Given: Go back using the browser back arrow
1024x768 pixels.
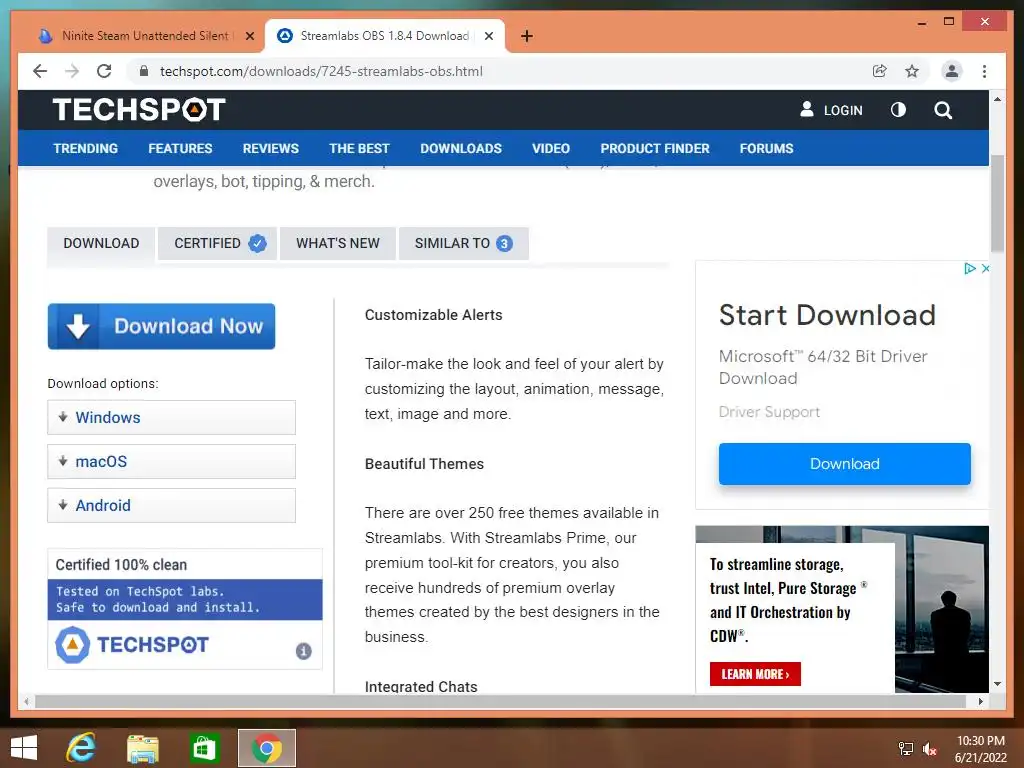Looking at the screenshot, I should 40,71.
